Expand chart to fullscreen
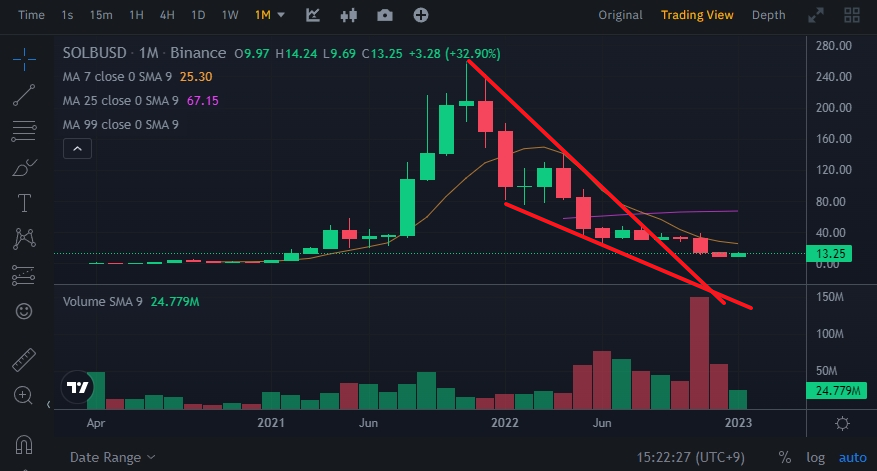This screenshot has height=471, width=877. click(816, 15)
